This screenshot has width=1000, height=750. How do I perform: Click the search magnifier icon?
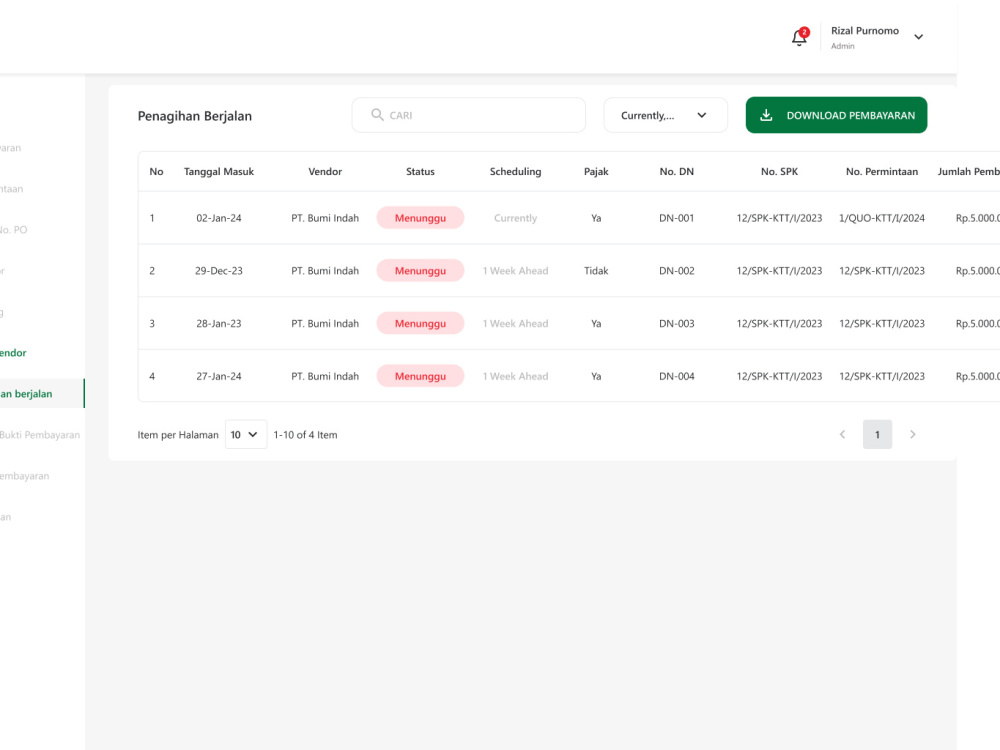click(377, 115)
